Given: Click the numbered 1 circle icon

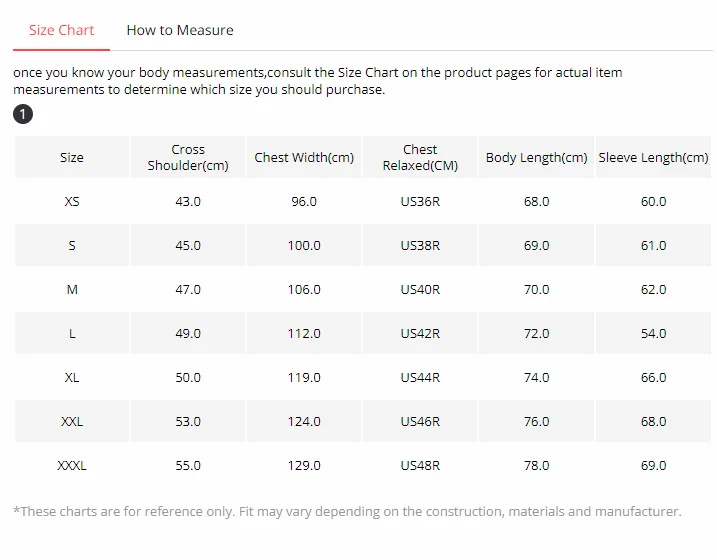Looking at the screenshot, I should click(23, 114).
